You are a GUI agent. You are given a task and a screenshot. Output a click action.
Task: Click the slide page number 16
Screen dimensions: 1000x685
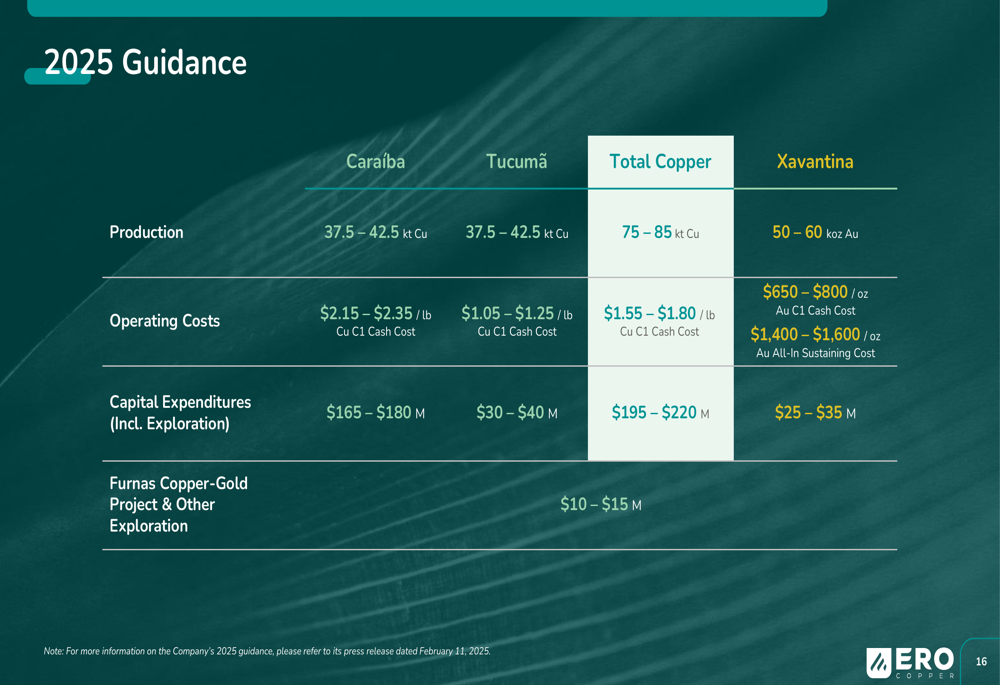[x=982, y=661]
